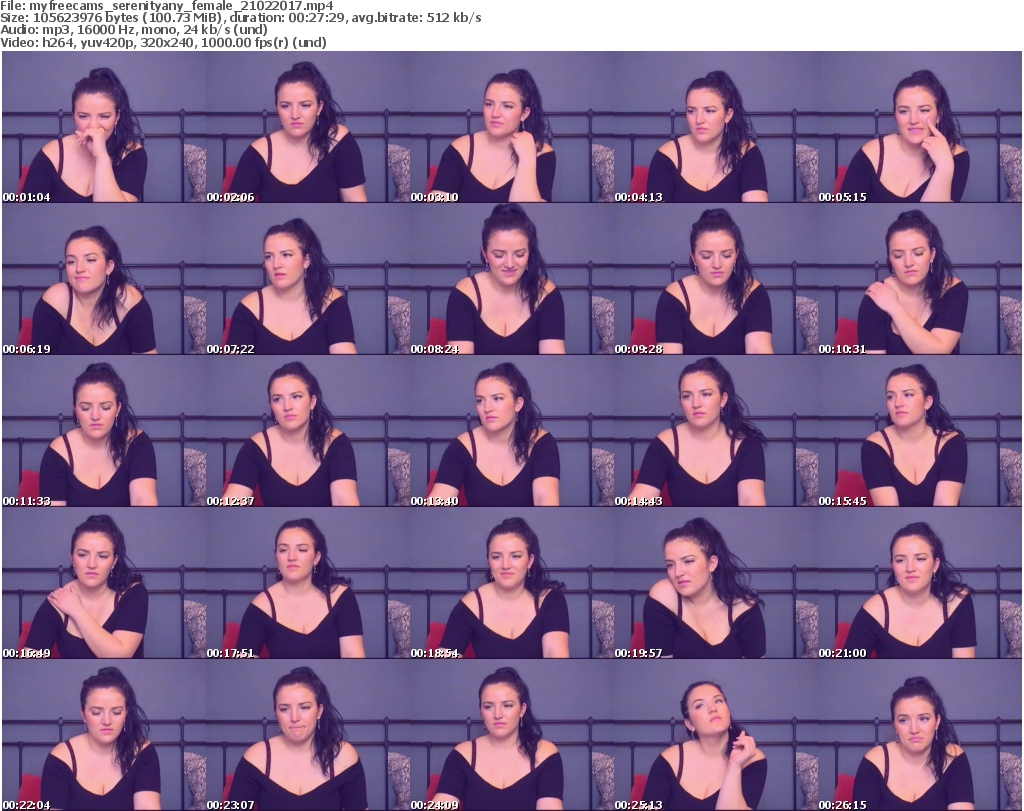Click the 'Video: h264, yuv420p' line
This screenshot has height=811, width=1024.
(x=163, y=42)
